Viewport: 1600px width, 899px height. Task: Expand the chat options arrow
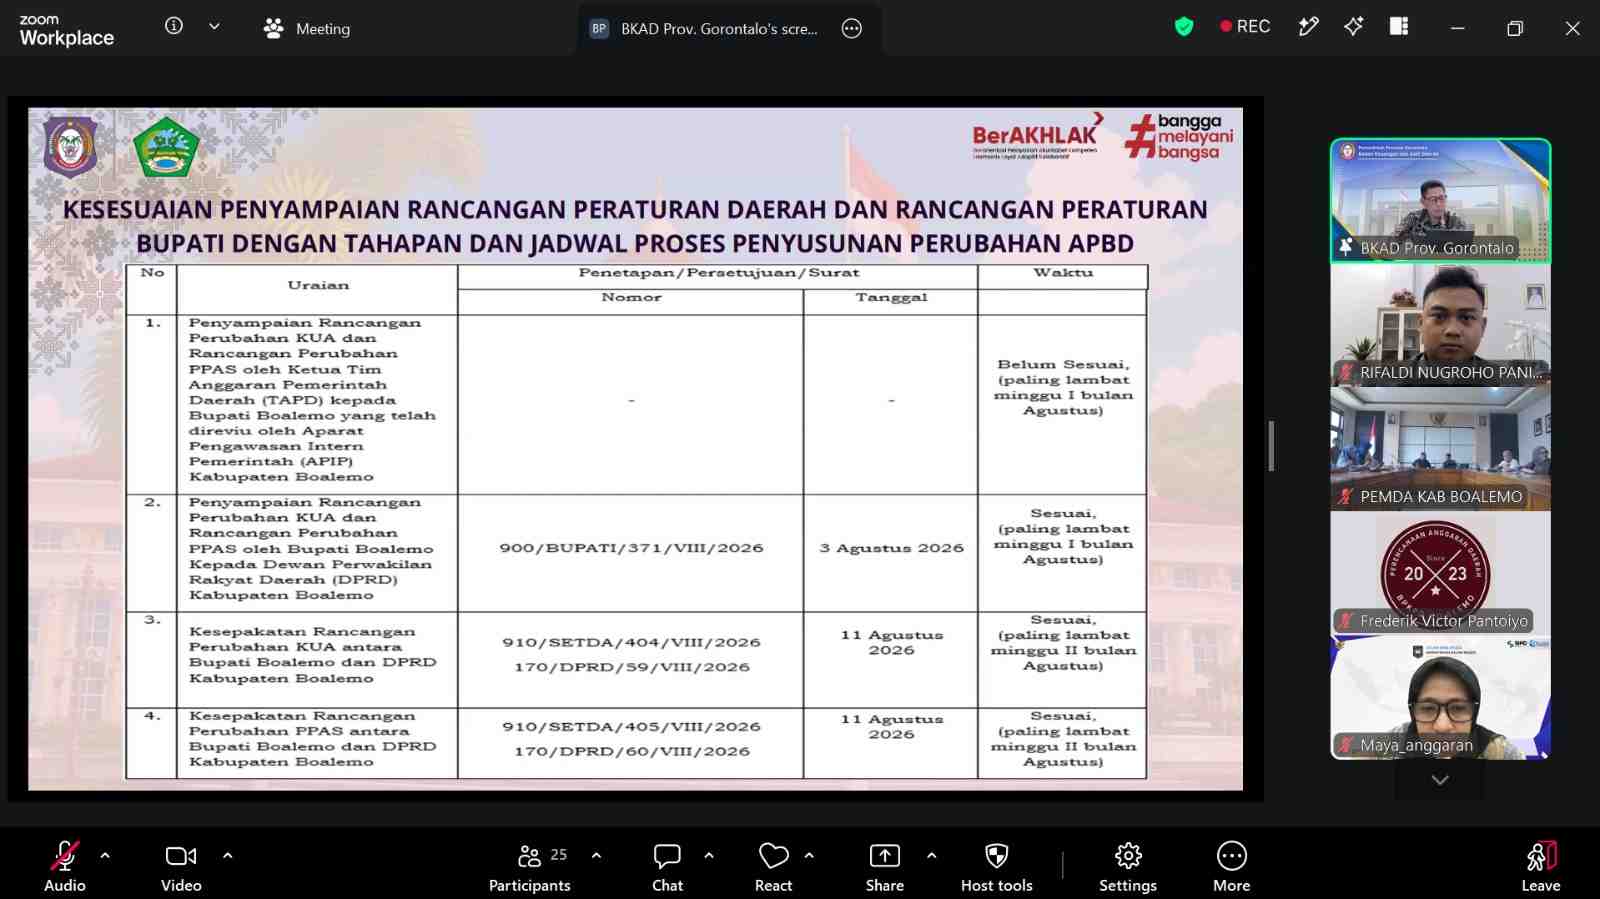709,856
